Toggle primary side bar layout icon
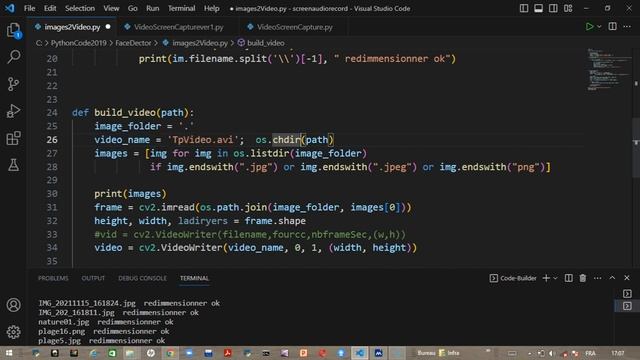 tap(524, 8)
